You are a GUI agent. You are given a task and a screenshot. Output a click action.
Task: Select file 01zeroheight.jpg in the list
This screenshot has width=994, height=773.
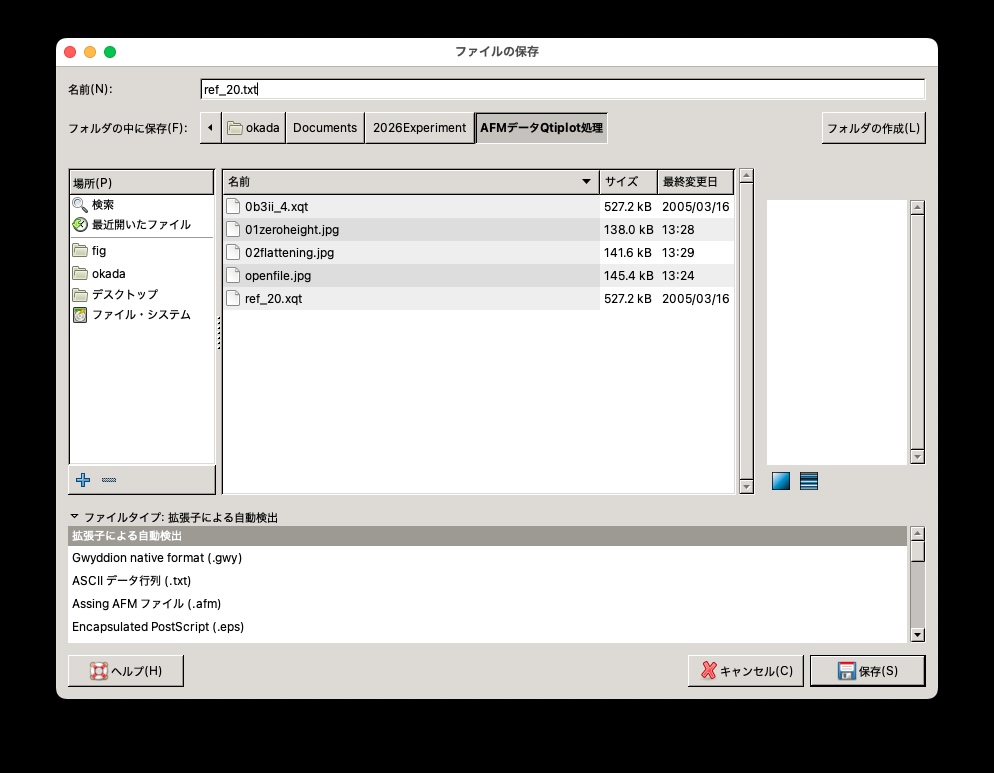(479, 230)
